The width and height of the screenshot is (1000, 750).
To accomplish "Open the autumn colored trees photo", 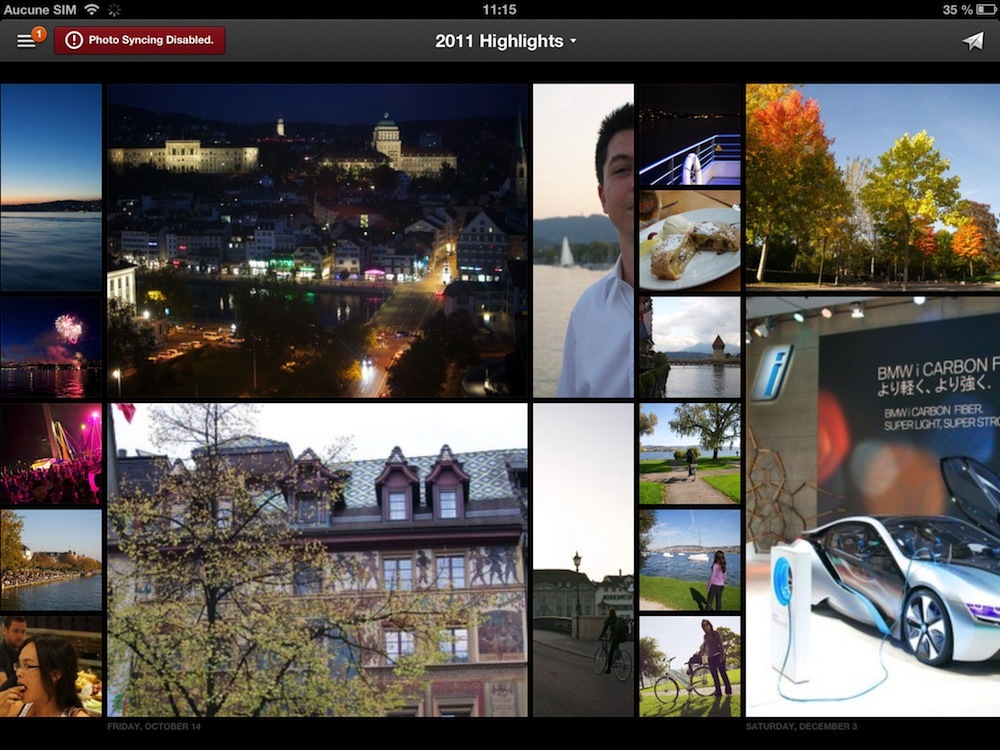I will 873,188.
